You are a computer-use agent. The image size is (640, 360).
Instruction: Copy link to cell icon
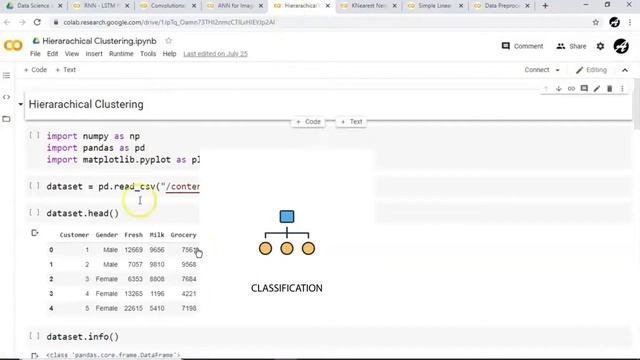pos(571,89)
